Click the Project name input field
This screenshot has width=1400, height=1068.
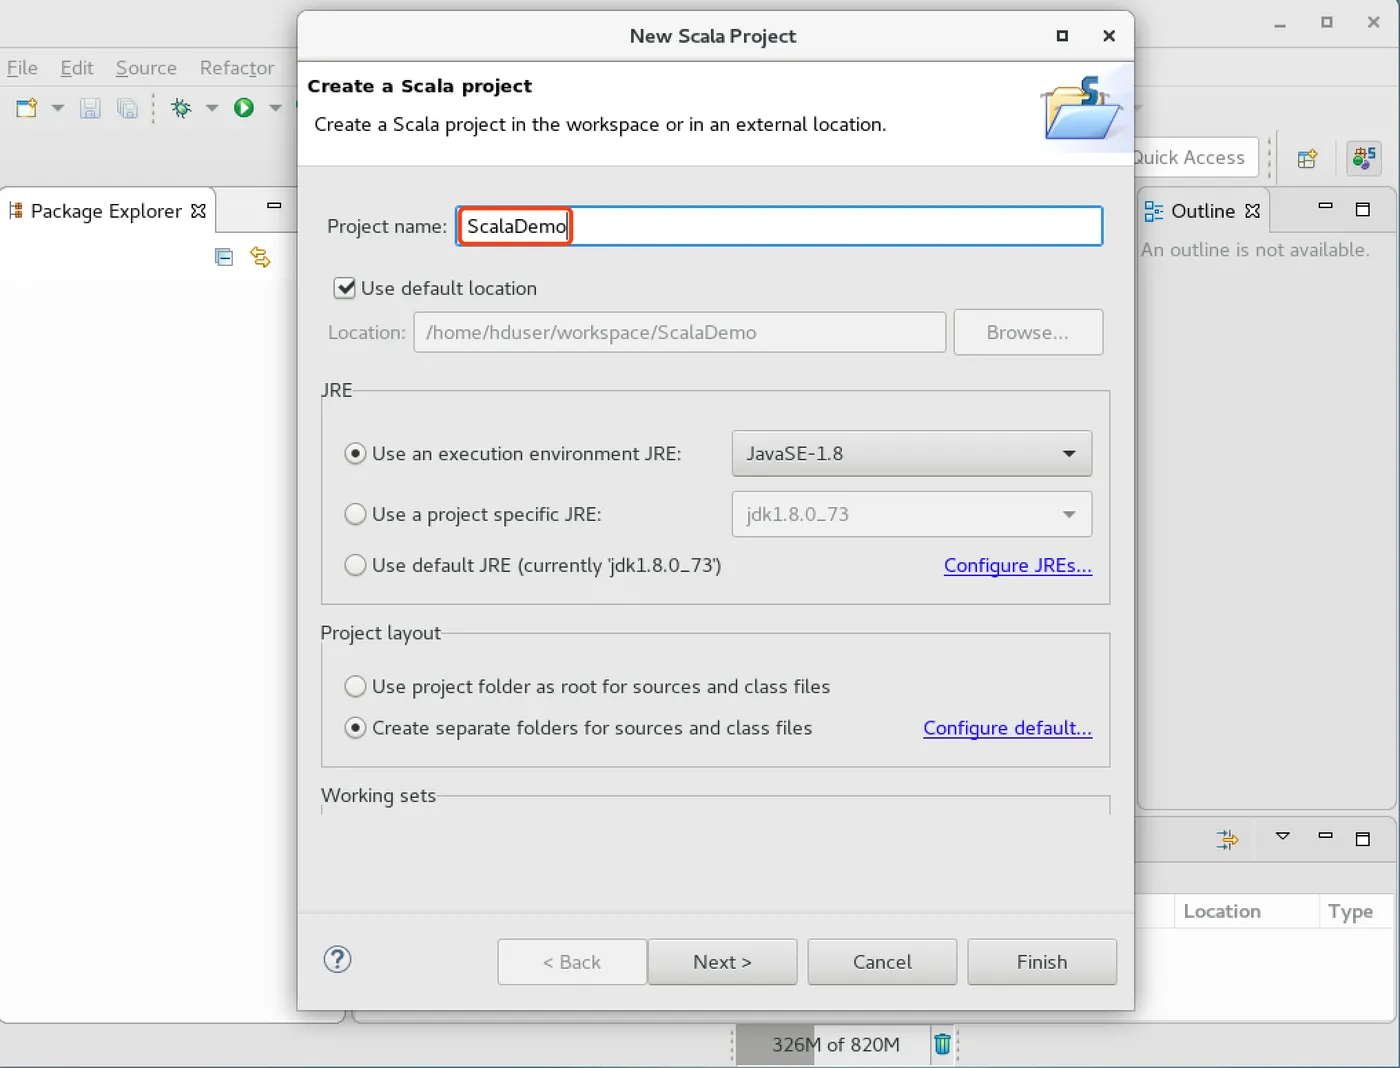779,226
